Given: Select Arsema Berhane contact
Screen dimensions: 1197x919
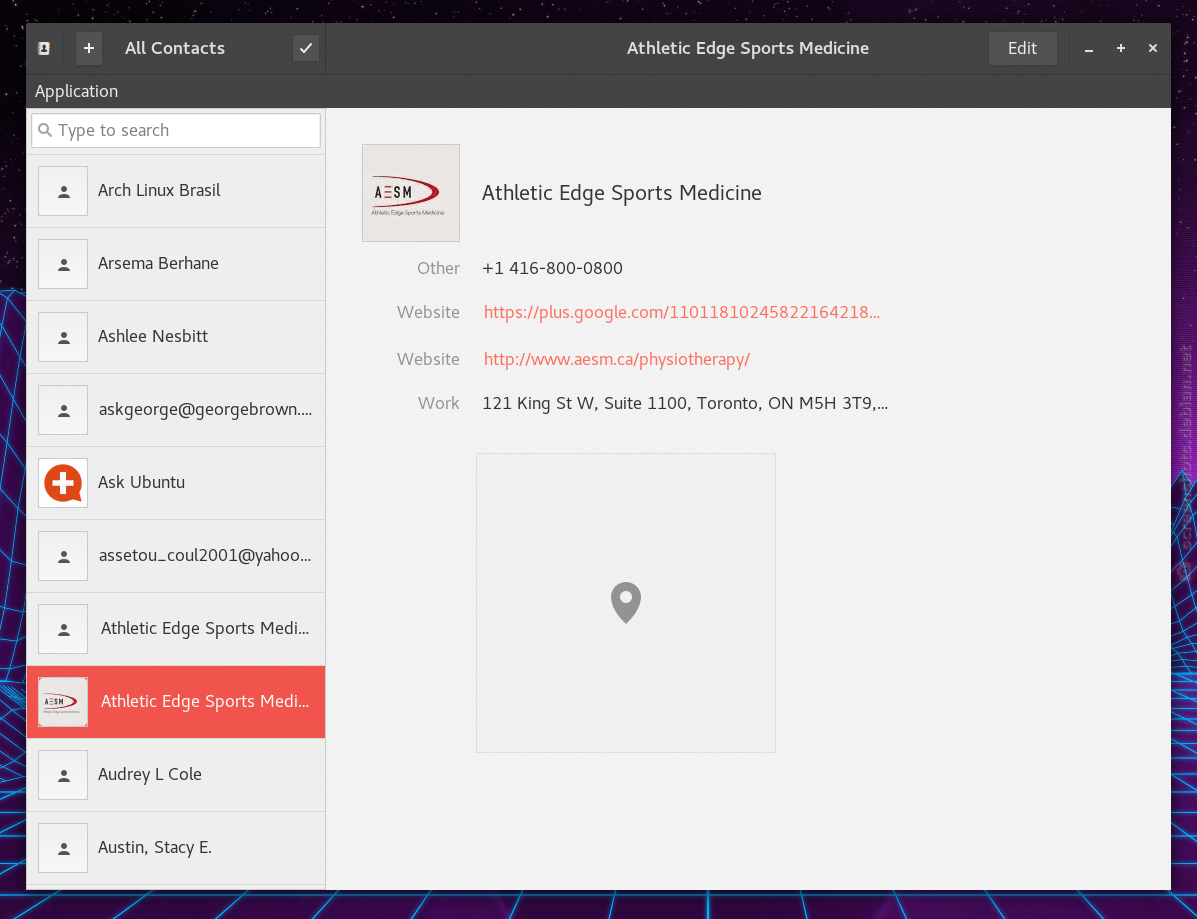Looking at the screenshot, I should coord(176,264).
